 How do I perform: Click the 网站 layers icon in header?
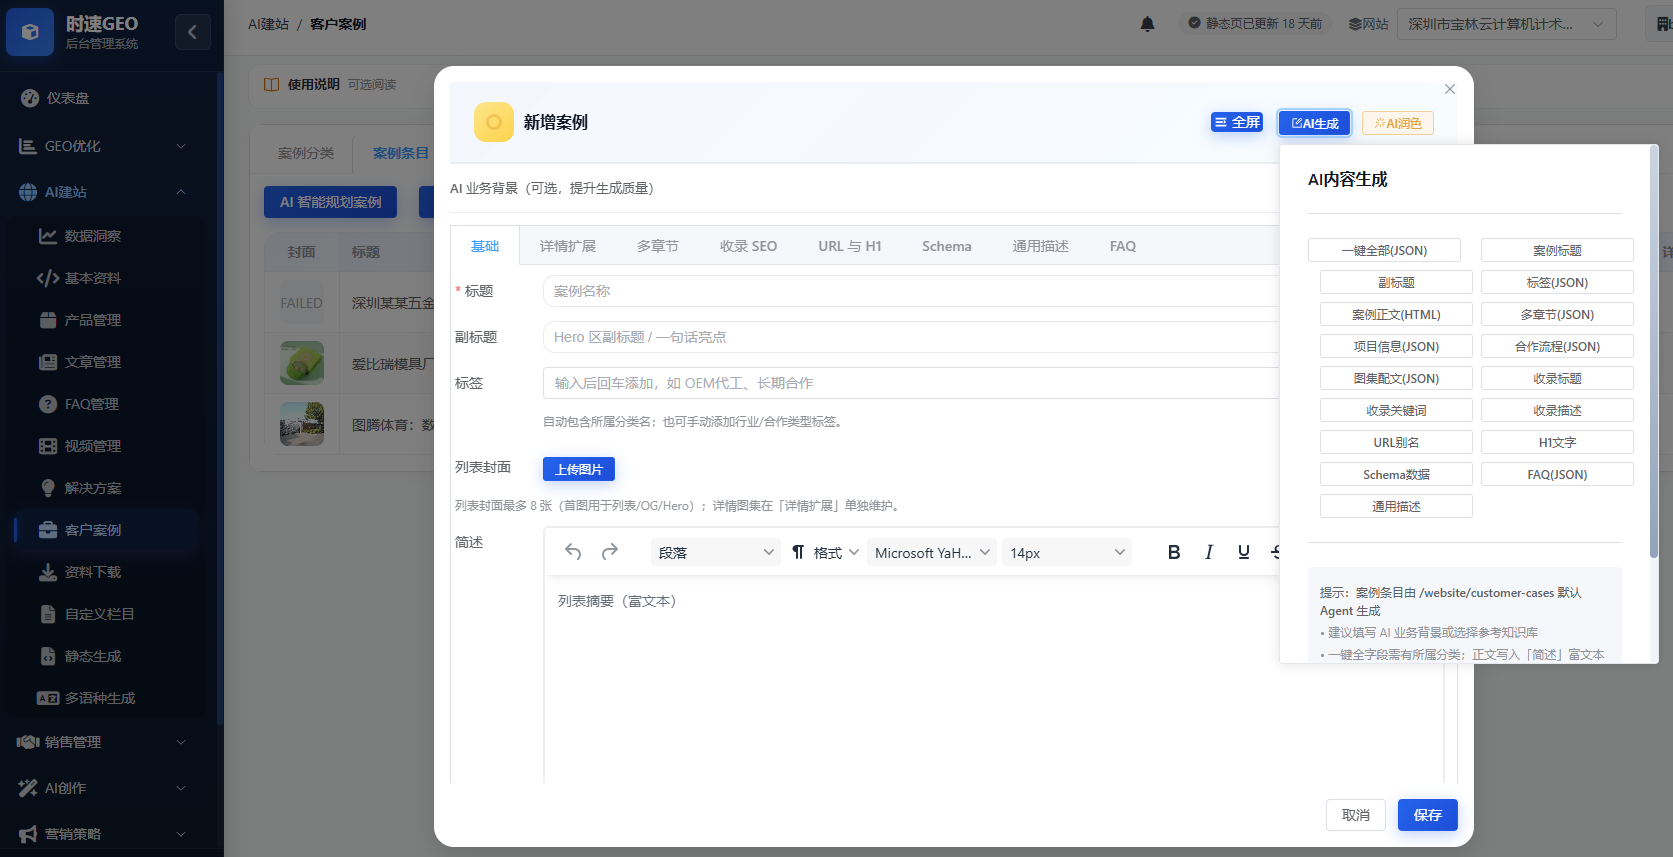tap(1355, 24)
